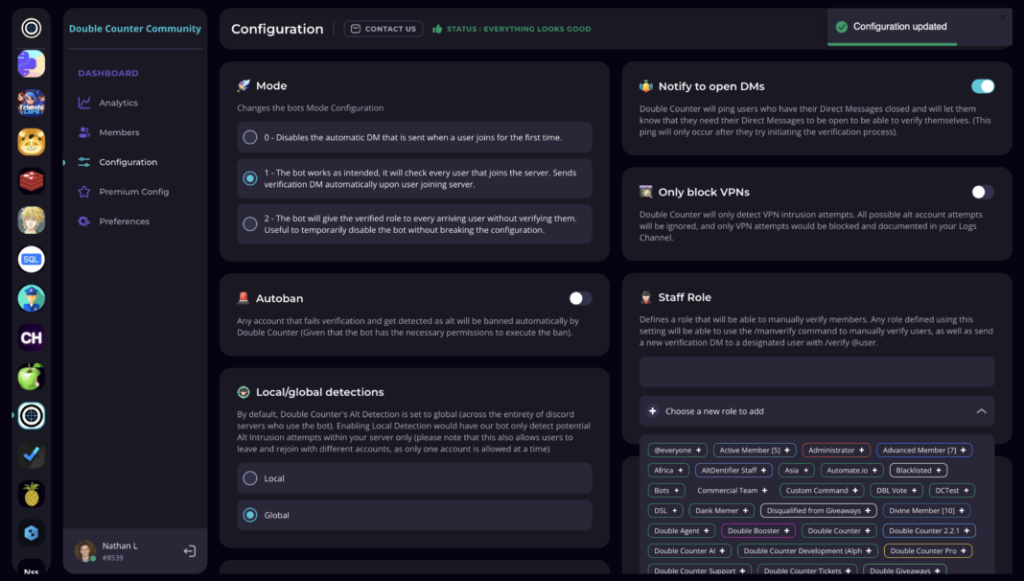Click the bell icon next to Autoban

(x=245, y=297)
